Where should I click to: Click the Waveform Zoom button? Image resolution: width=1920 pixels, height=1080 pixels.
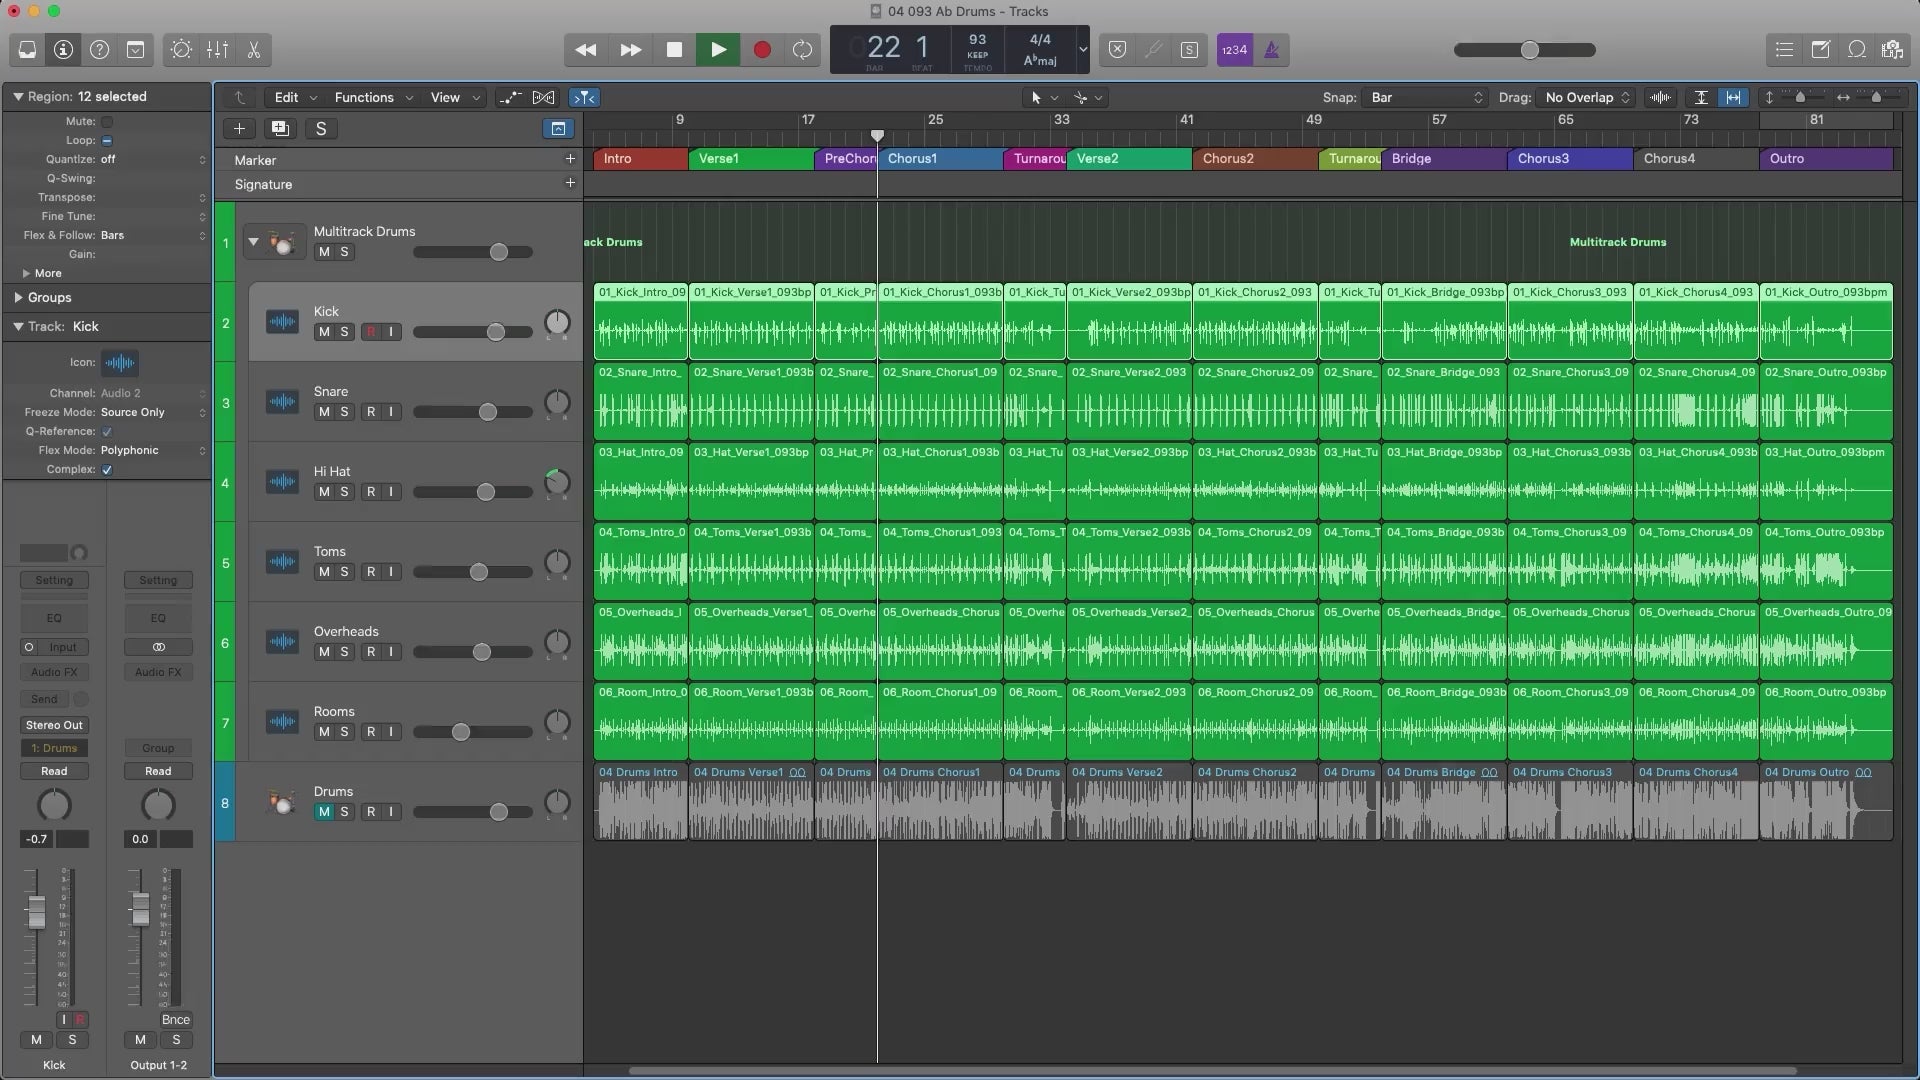(x=1660, y=97)
